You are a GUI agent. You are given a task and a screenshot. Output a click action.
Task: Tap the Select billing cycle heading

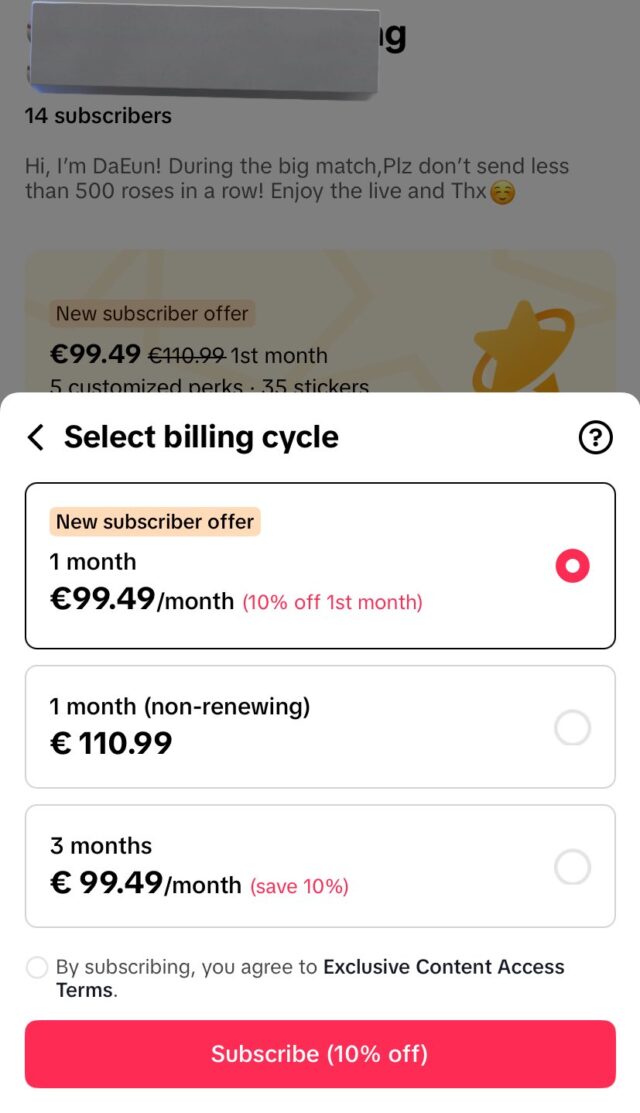(201, 437)
